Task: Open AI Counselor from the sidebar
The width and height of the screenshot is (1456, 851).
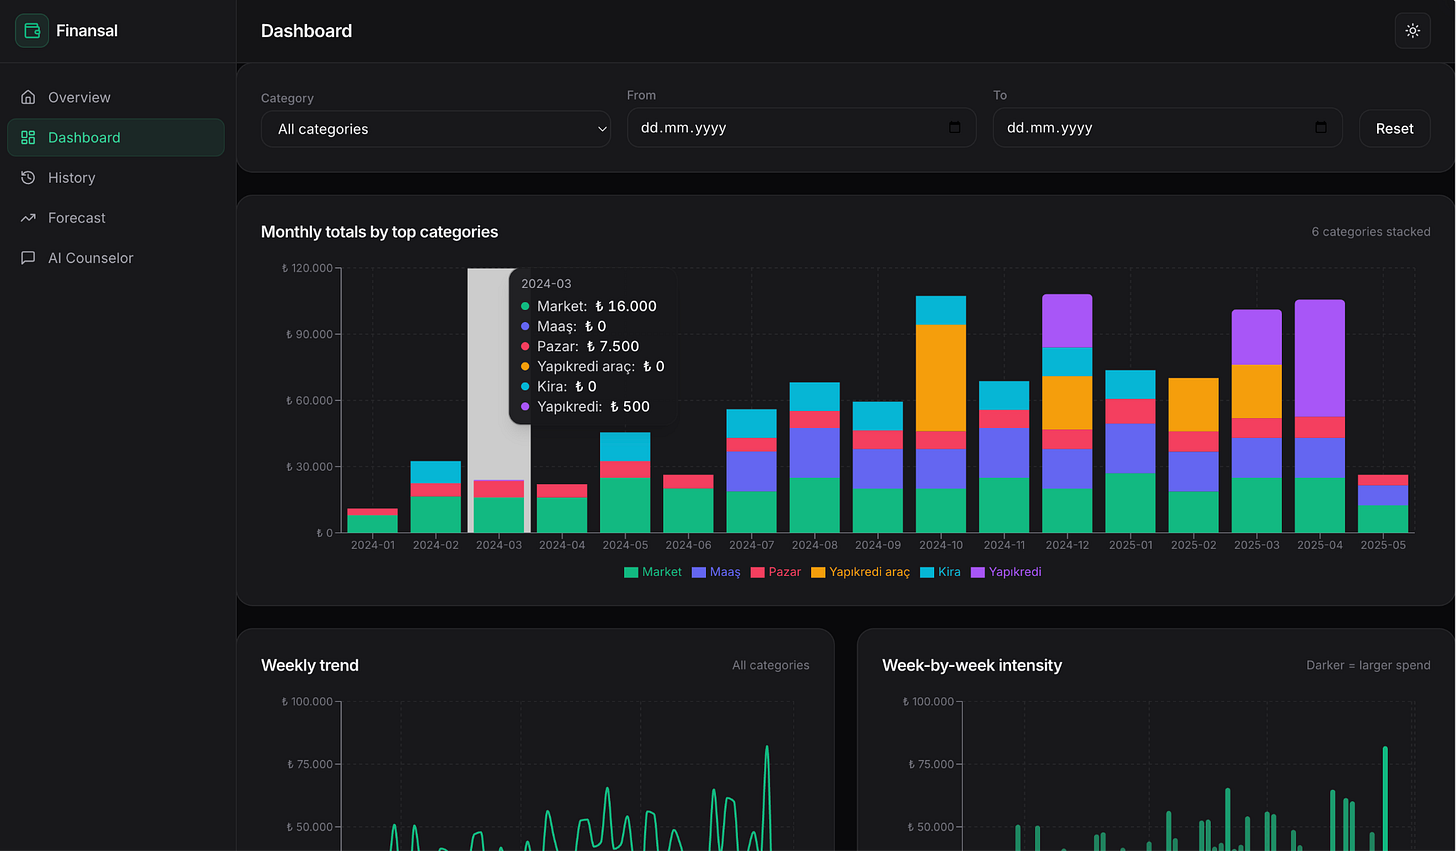Action: point(116,257)
